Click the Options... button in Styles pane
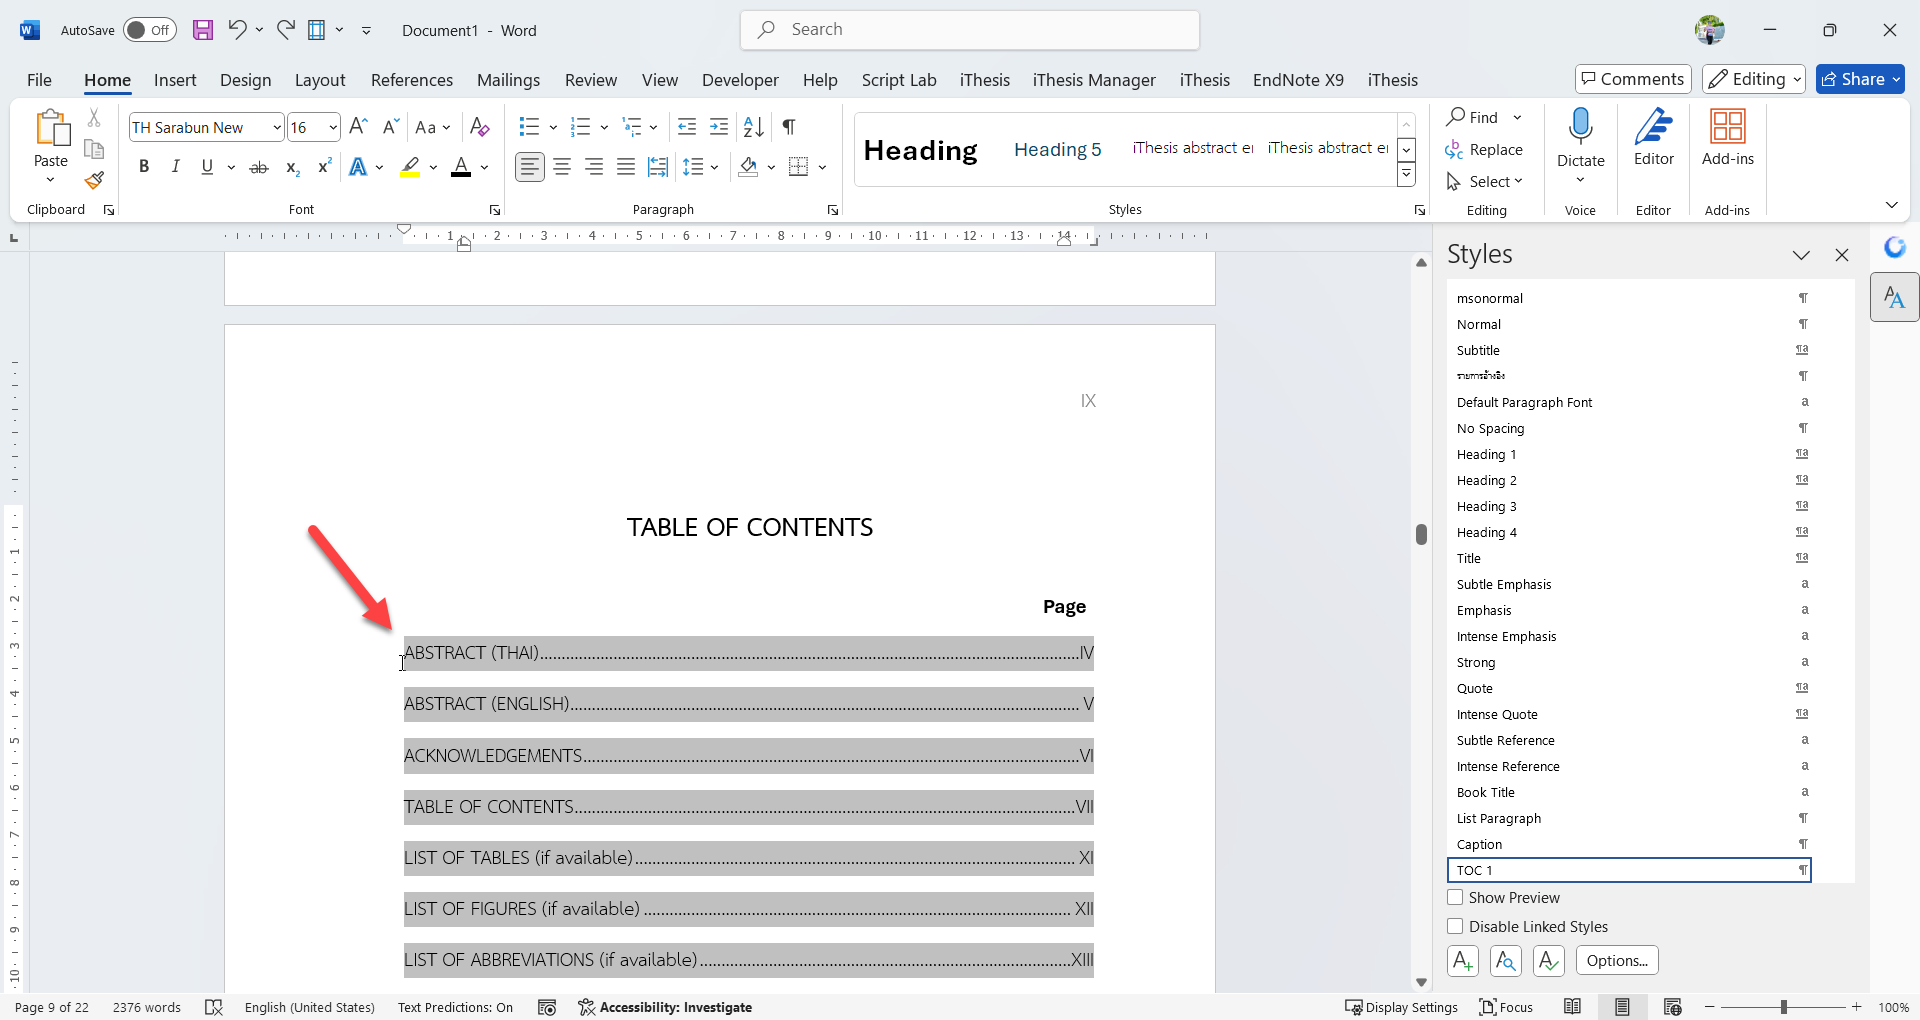The height and width of the screenshot is (1020, 1920). [x=1617, y=961]
